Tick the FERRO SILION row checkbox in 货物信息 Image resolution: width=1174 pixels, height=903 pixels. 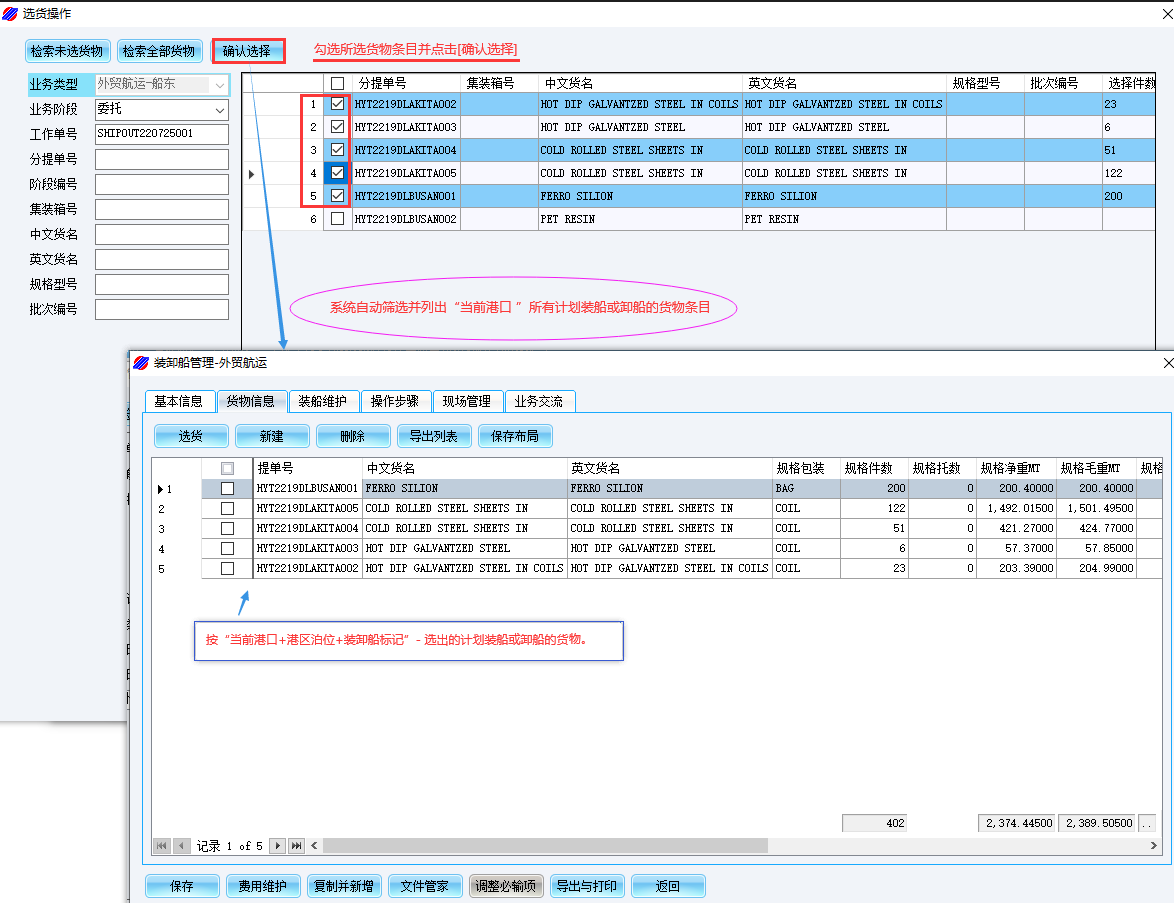point(227,489)
